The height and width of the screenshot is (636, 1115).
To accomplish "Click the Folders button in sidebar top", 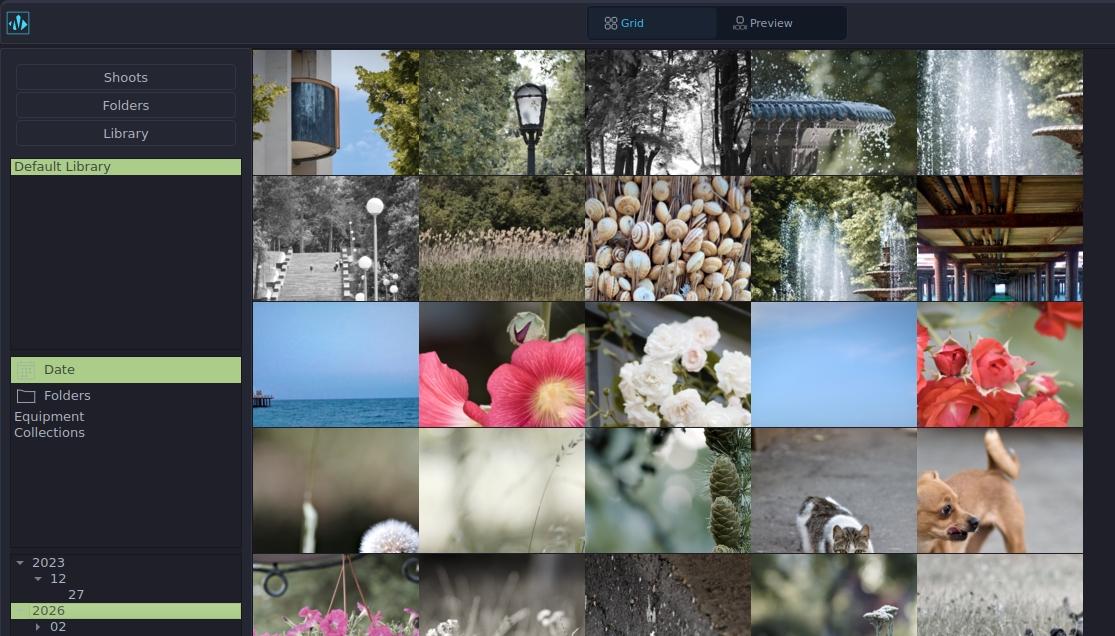I will pyautogui.click(x=126, y=105).
